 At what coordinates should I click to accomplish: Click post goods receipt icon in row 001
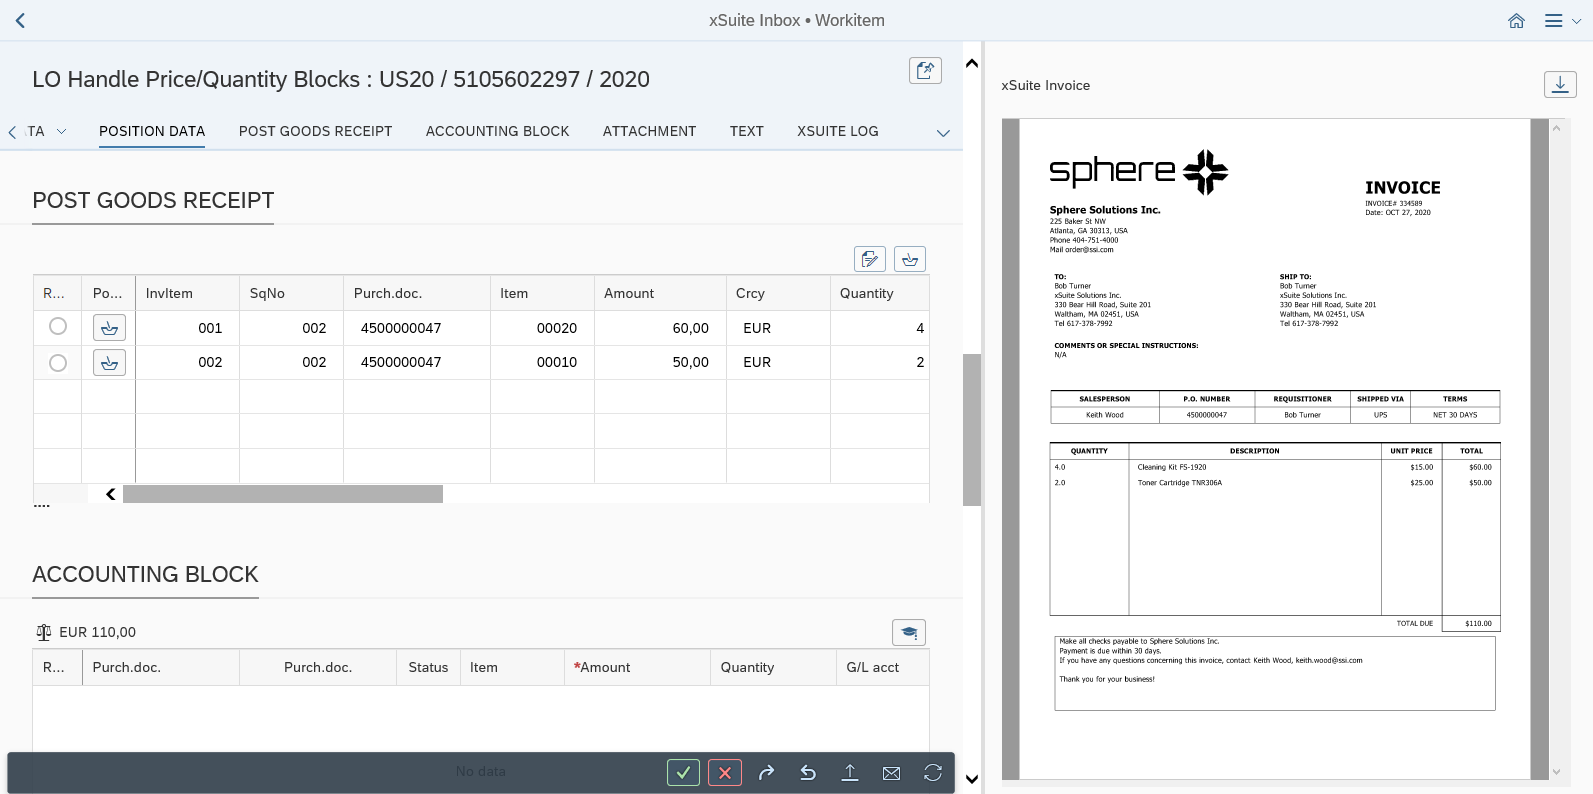[x=109, y=328]
